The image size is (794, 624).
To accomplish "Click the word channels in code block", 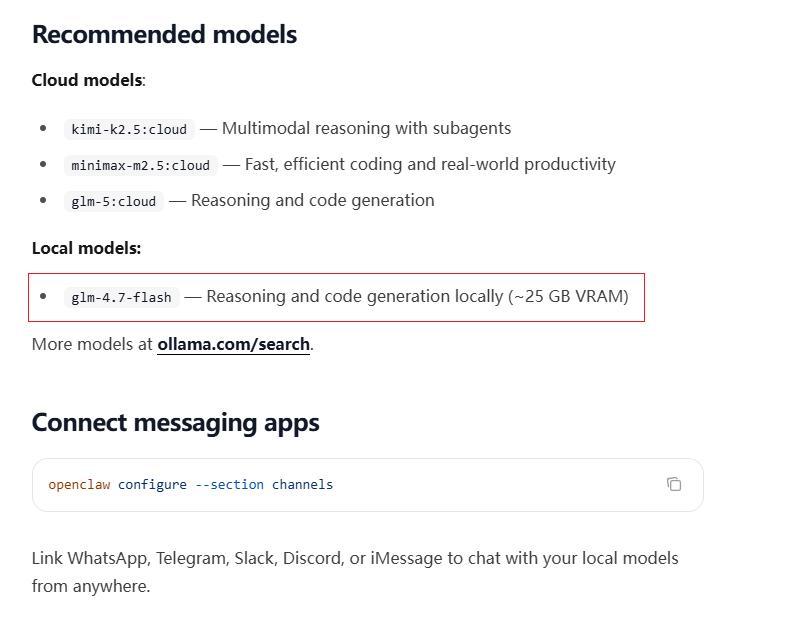I will pyautogui.click(x=302, y=484).
